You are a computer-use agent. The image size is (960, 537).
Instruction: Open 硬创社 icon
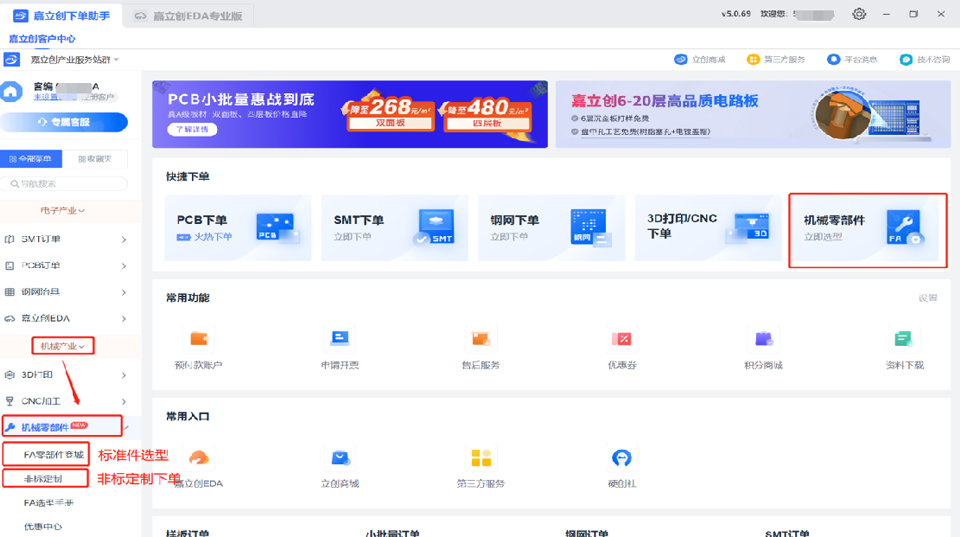click(621, 457)
